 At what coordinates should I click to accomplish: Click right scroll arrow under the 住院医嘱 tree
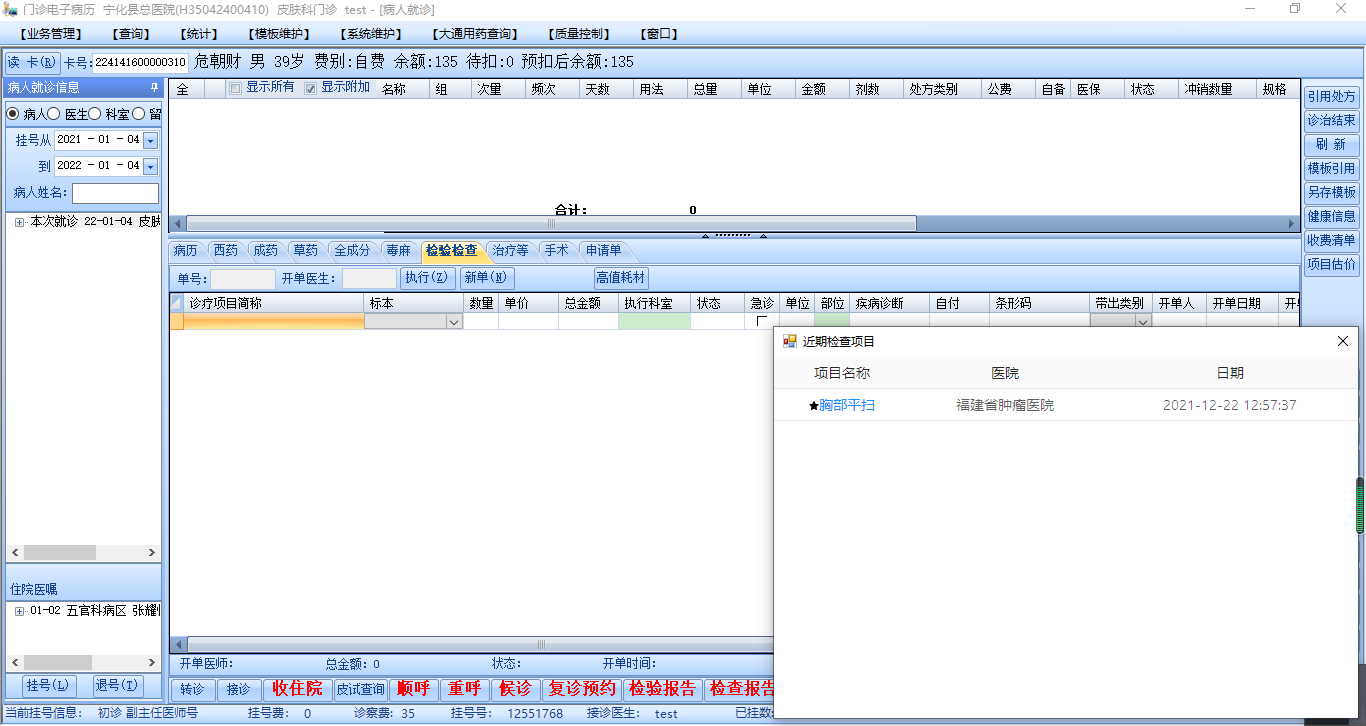152,662
